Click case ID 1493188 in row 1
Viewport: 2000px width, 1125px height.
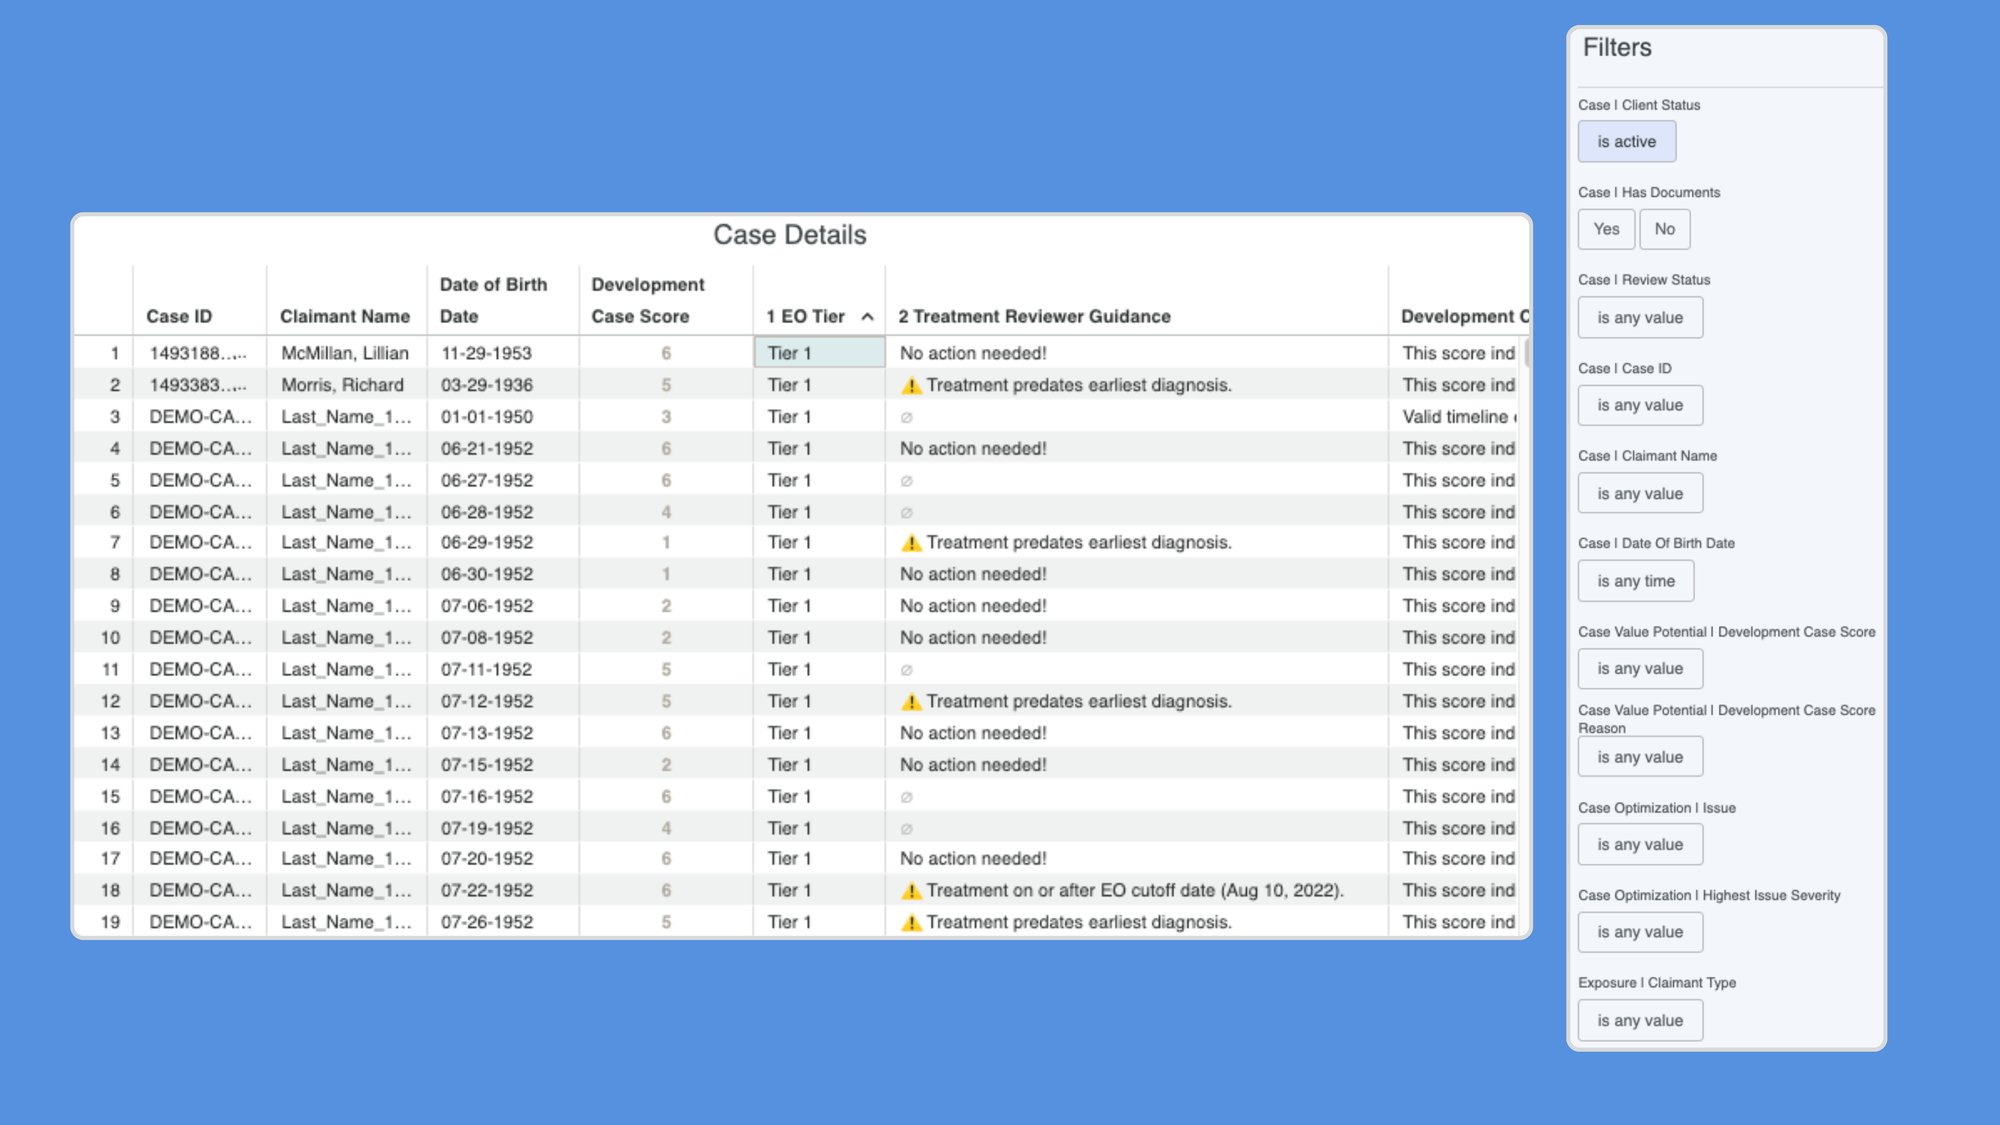[x=198, y=353]
